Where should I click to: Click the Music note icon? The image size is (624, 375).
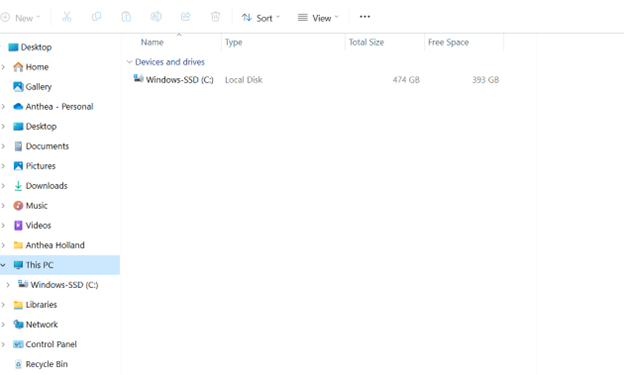pyautogui.click(x=18, y=205)
